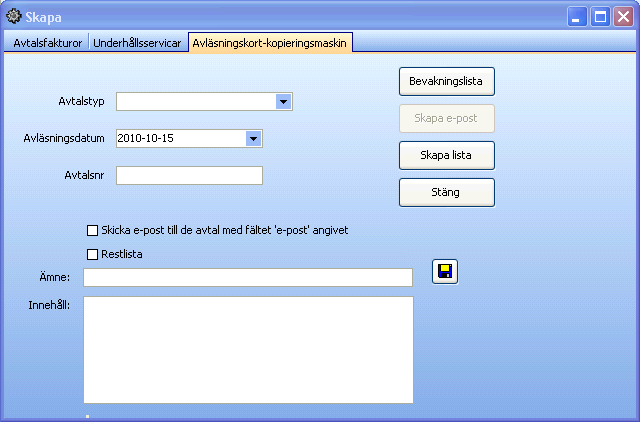Enable 'Skicka e-post till de avtal' checkbox
This screenshot has height=422, width=640.
93,230
